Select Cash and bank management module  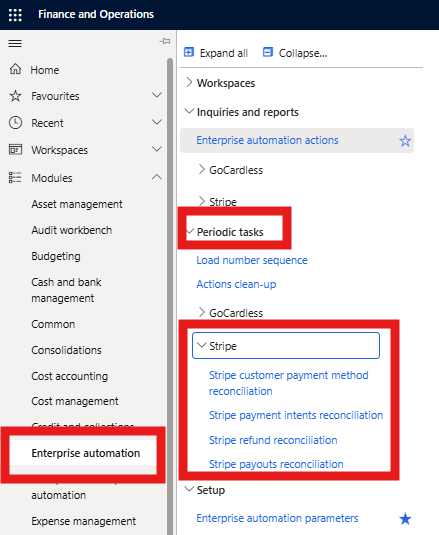tap(66, 290)
